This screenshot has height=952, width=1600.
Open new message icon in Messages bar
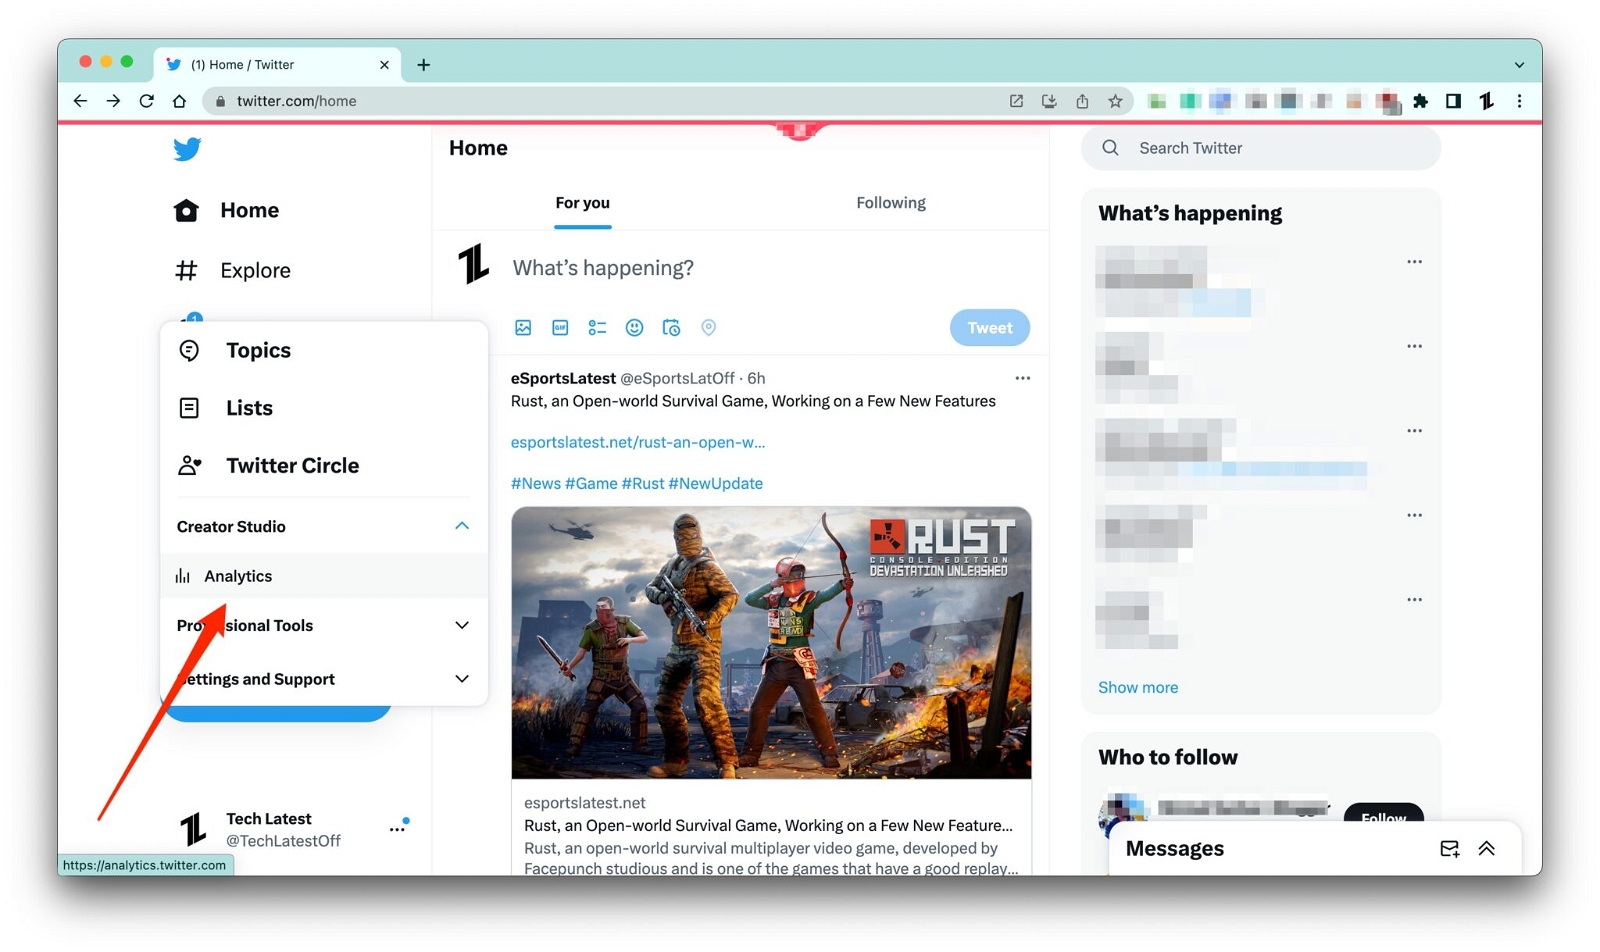(1449, 849)
